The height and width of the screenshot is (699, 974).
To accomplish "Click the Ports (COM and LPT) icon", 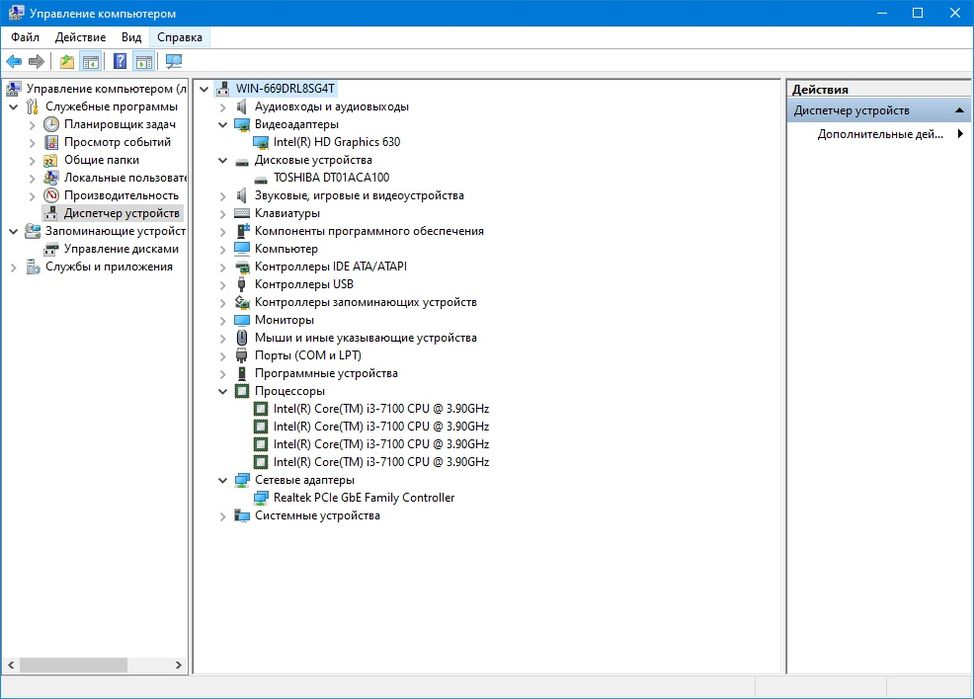I will tap(242, 356).
